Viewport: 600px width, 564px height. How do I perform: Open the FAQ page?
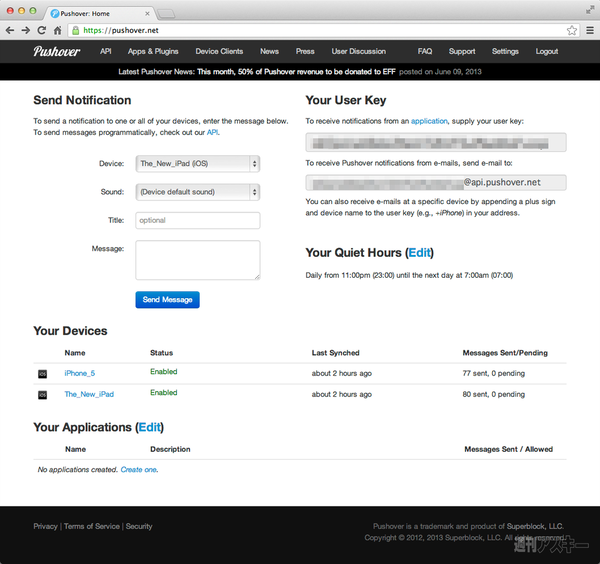(425, 51)
